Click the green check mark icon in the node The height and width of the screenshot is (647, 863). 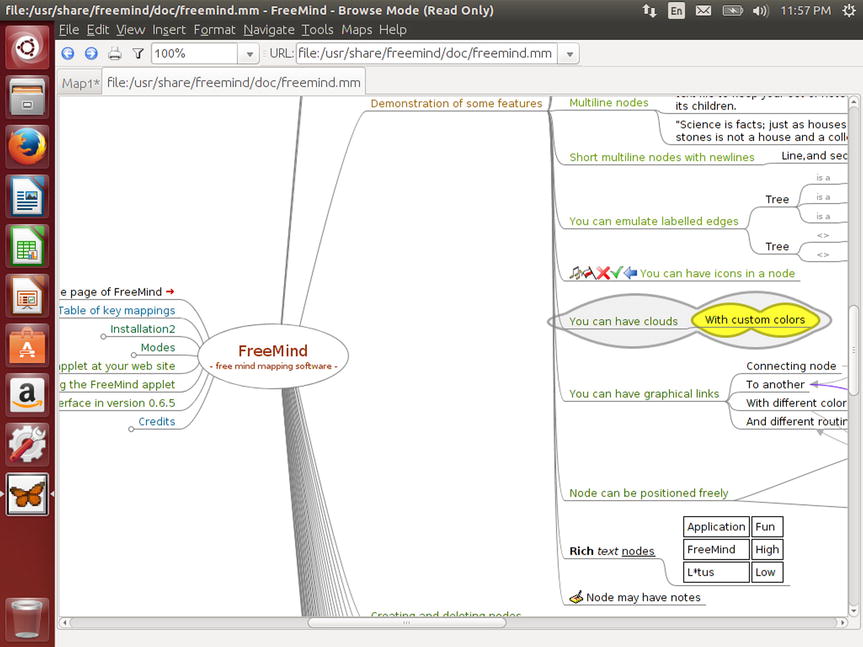616,273
